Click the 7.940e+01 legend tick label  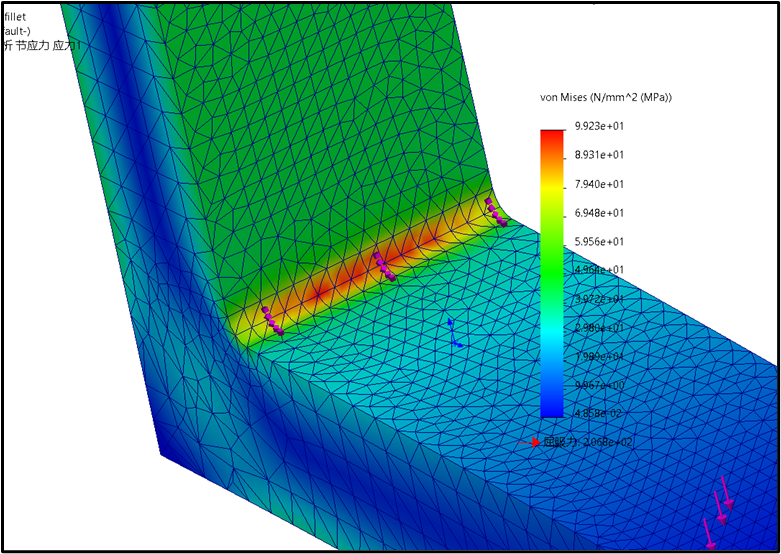pyautogui.click(x=599, y=184)
